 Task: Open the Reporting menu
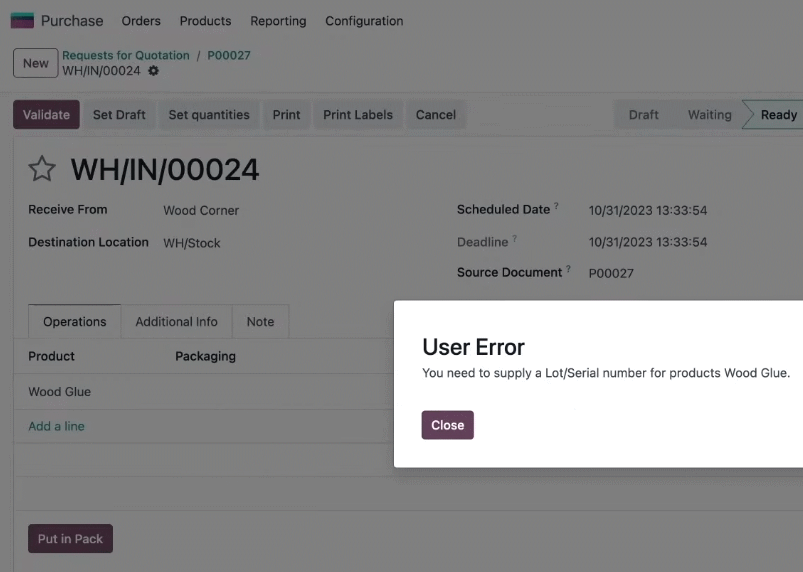[278, 21]
